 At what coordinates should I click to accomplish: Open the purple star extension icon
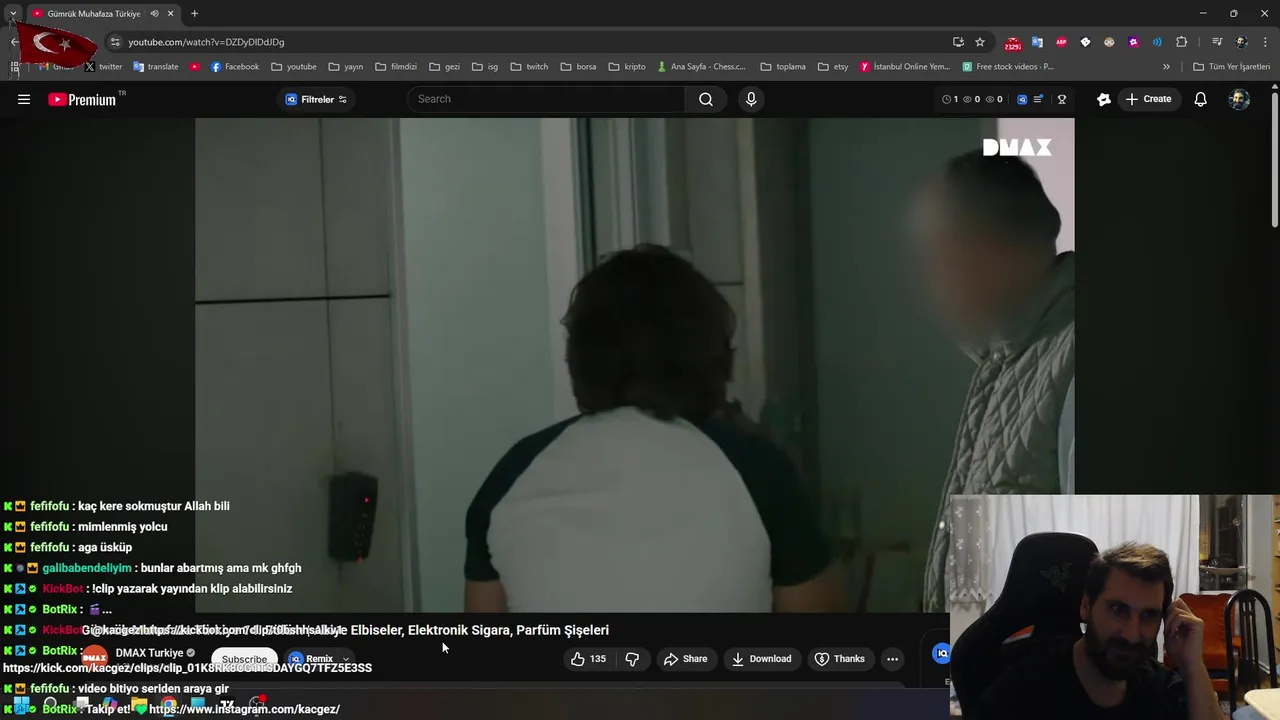(1133, 42)
